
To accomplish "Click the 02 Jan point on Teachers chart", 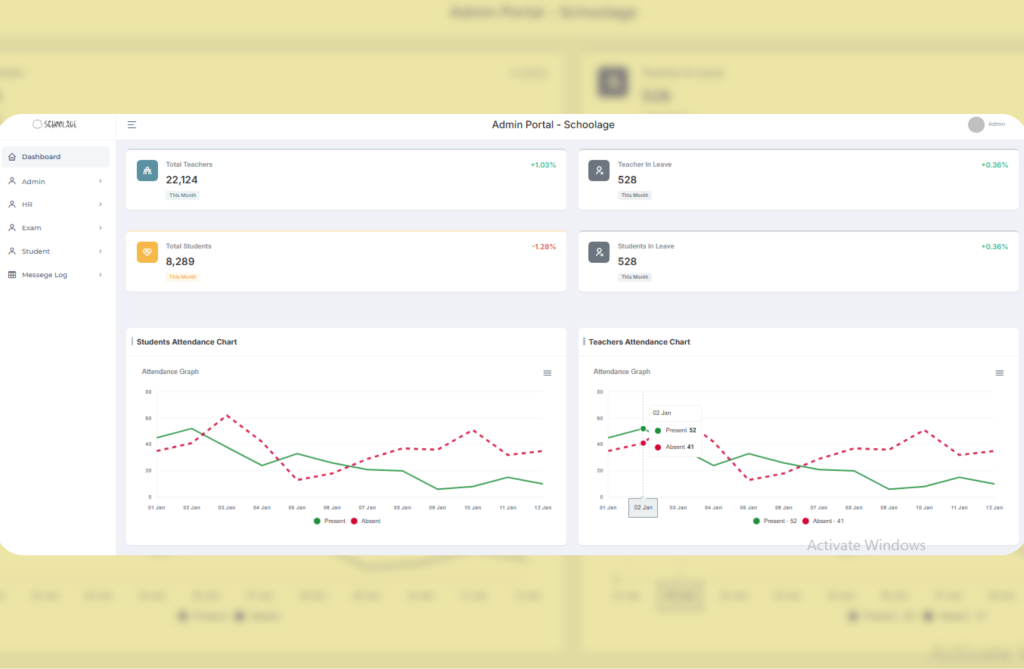I will 643,429.
